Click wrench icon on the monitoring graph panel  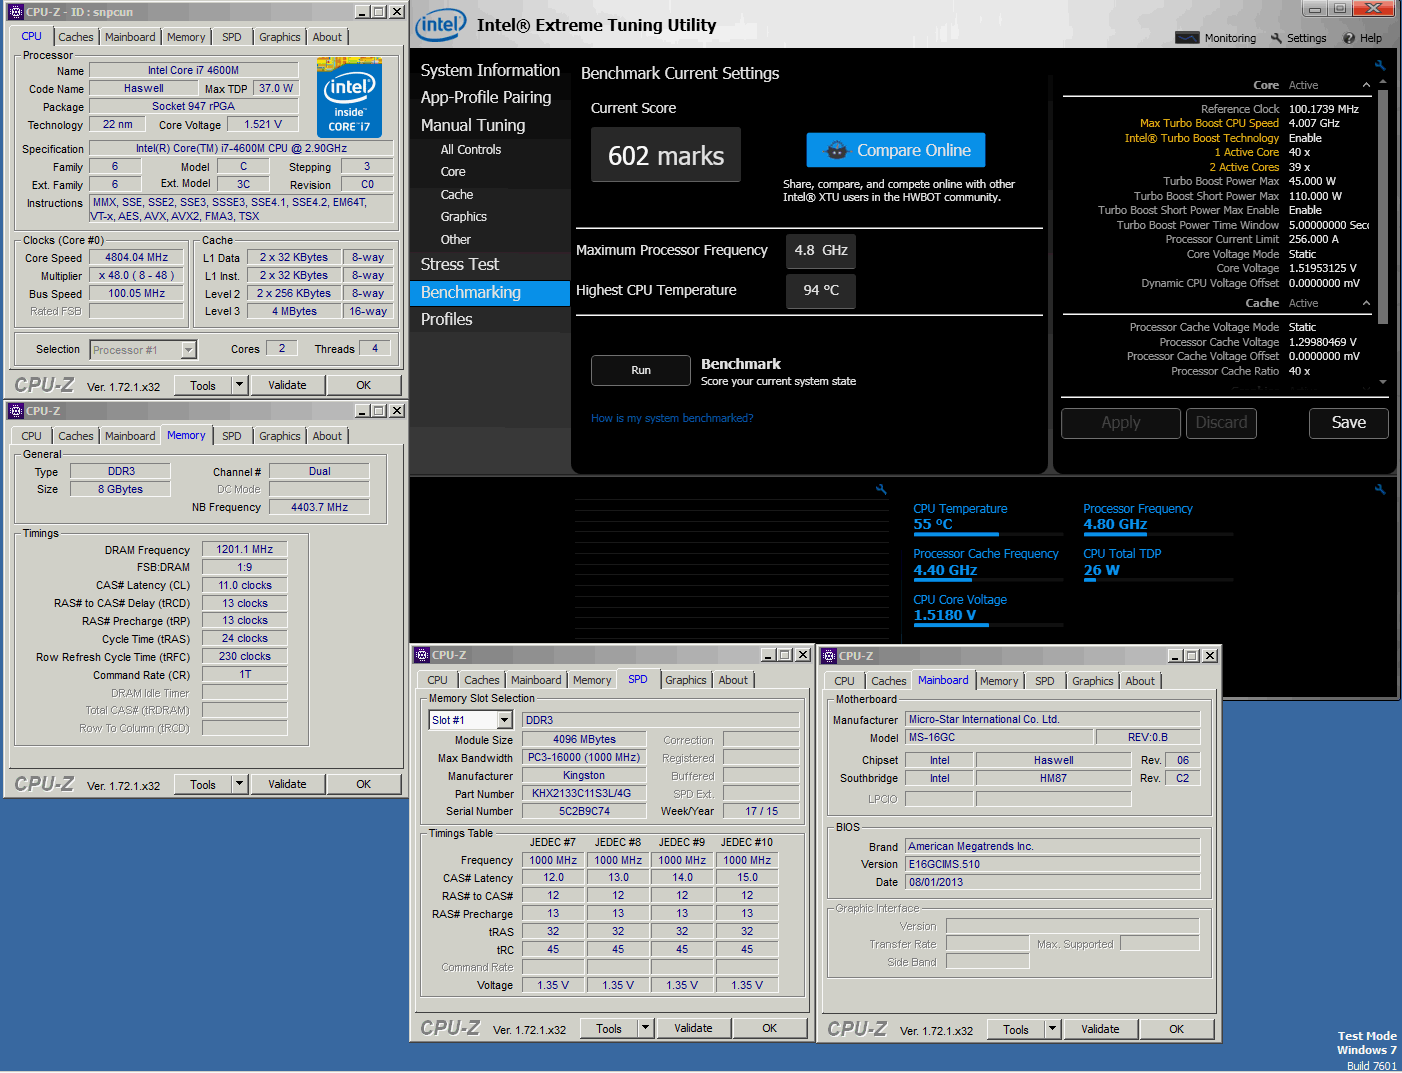click(x=881, y=489)
